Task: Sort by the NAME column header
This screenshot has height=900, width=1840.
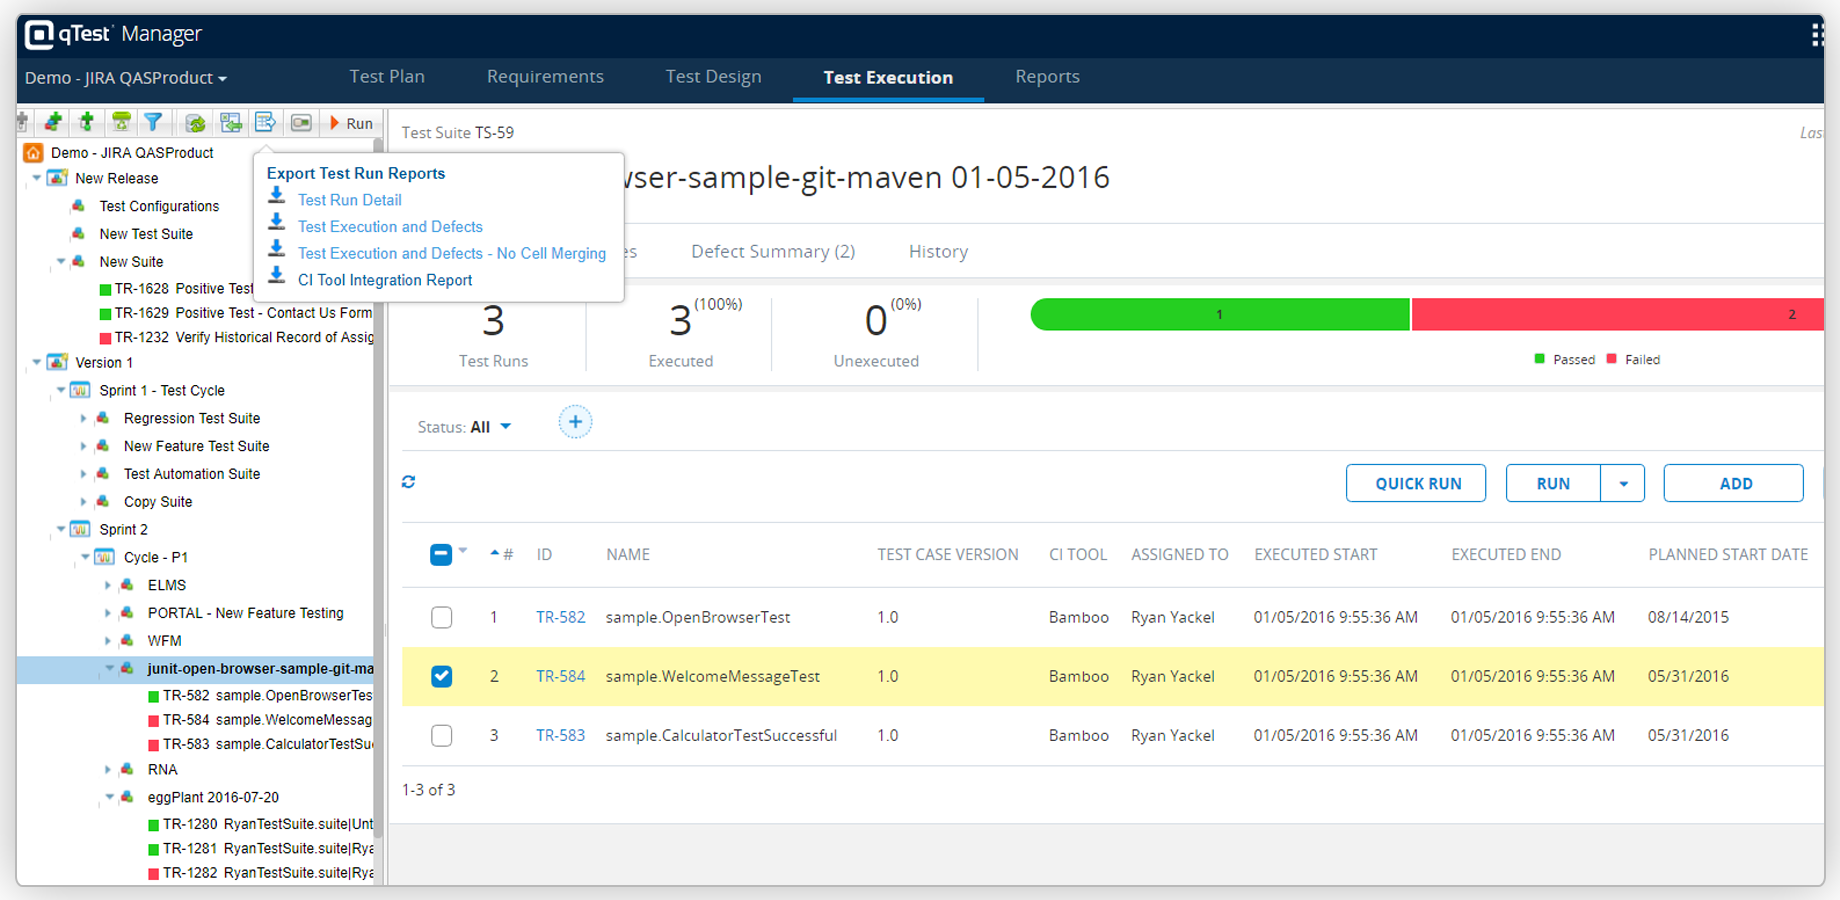Action: click(x=628, y=554)
